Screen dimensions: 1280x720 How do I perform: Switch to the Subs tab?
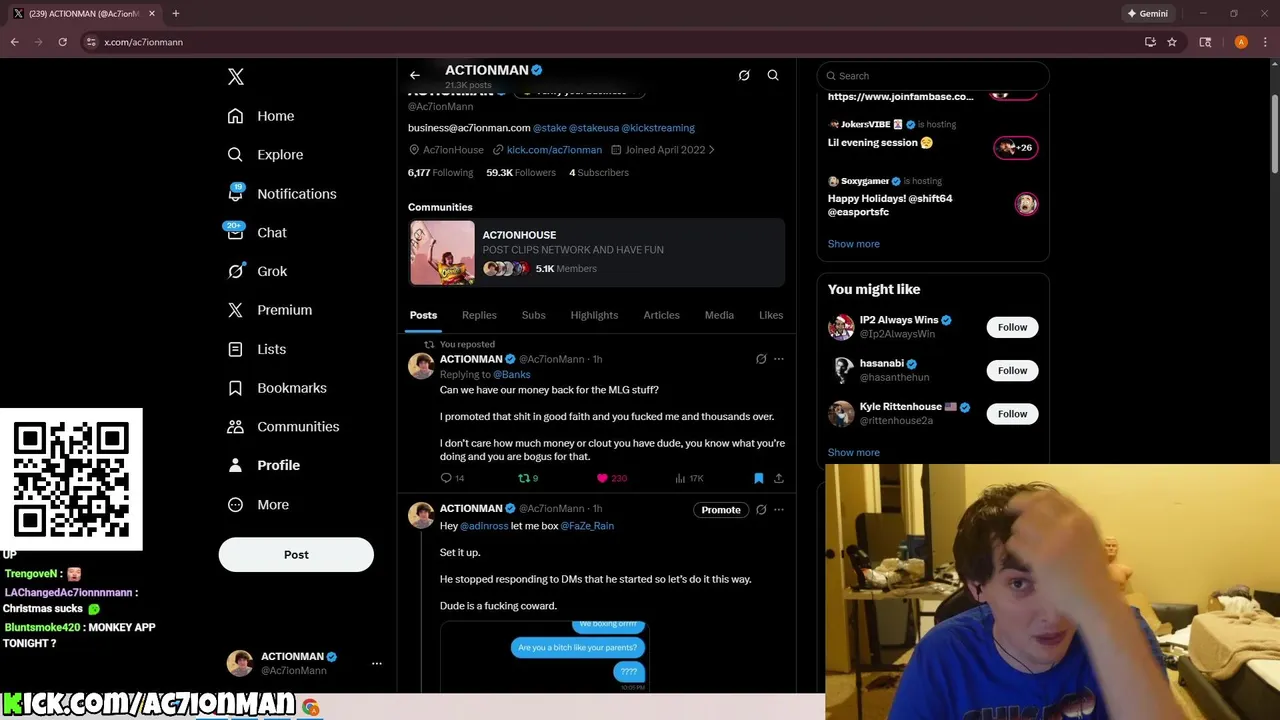tap(533, 315)
